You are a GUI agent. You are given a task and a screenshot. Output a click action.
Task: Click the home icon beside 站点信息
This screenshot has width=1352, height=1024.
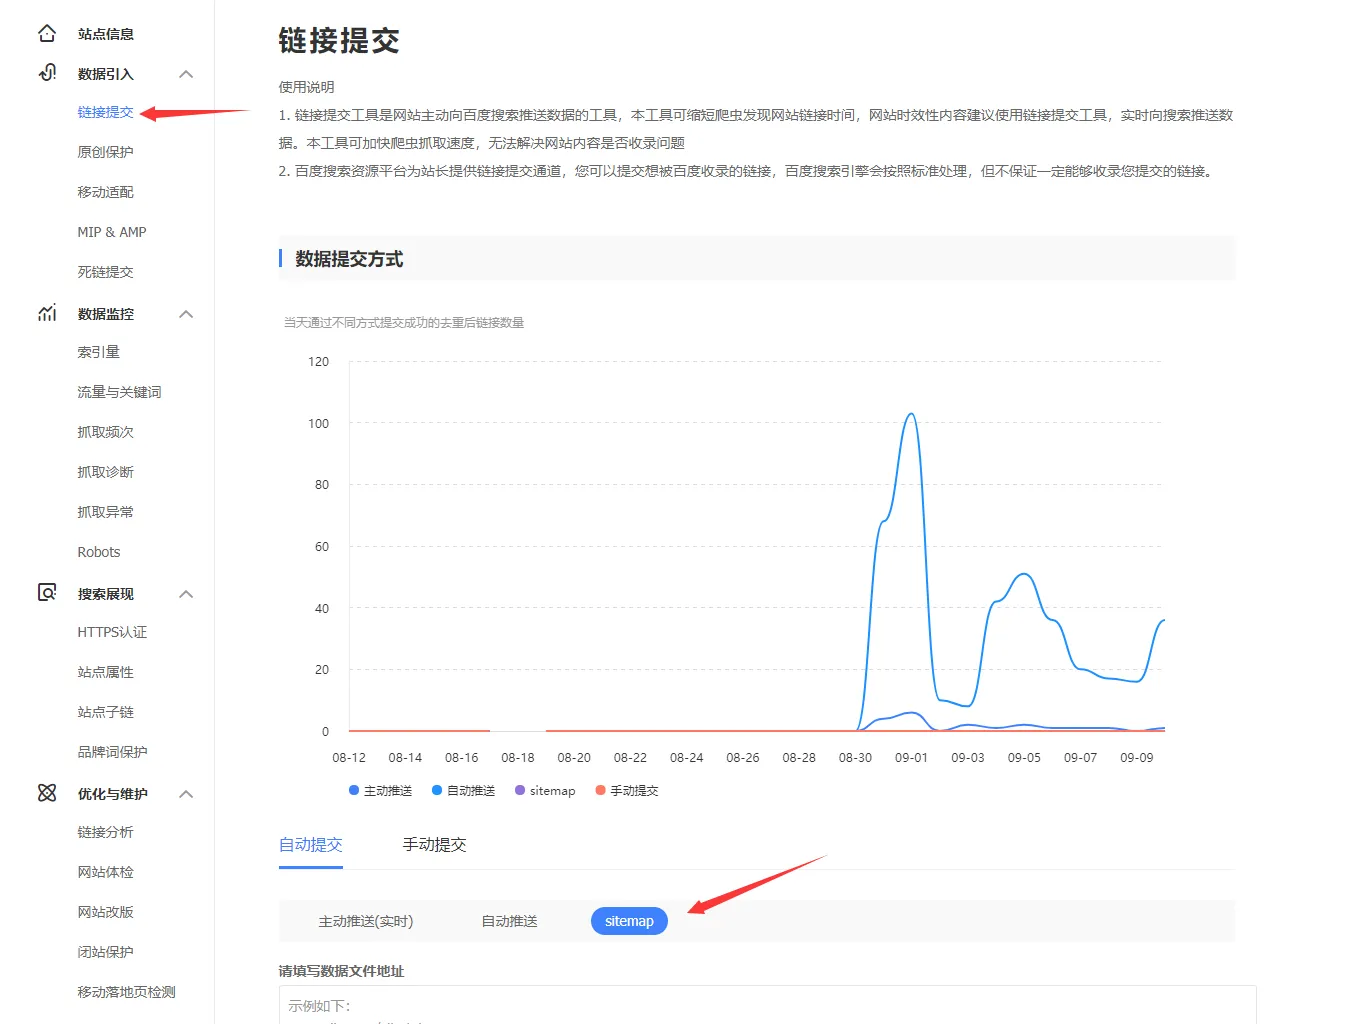[47, 34]
